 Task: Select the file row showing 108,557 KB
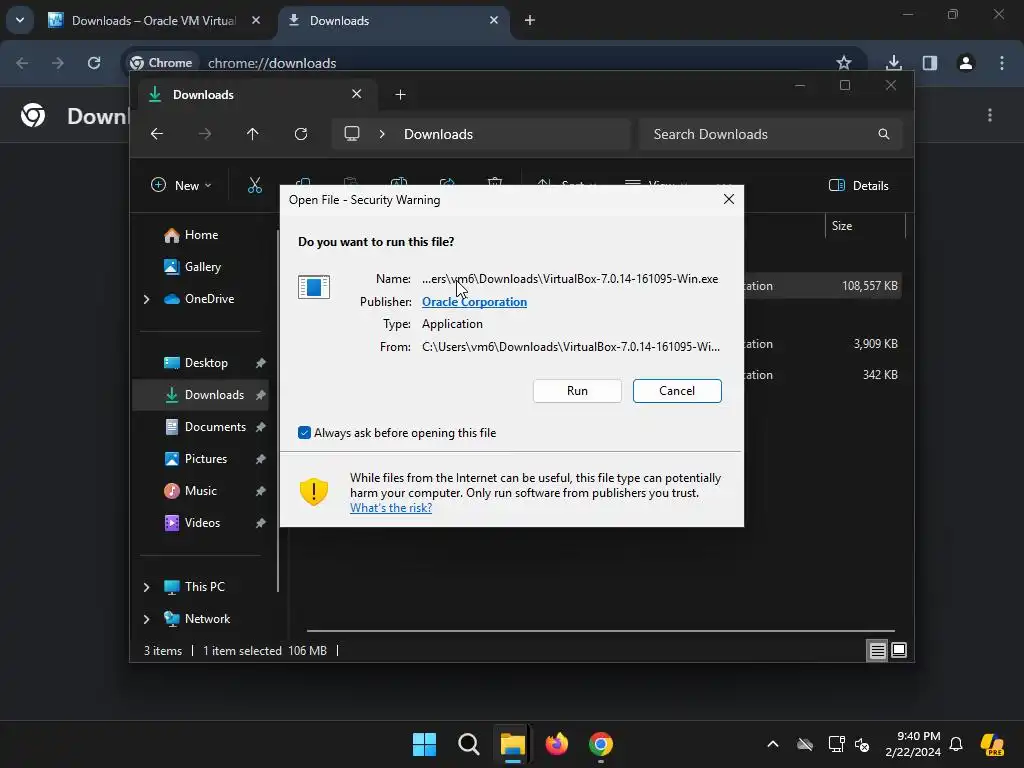[x=823, y=285]
